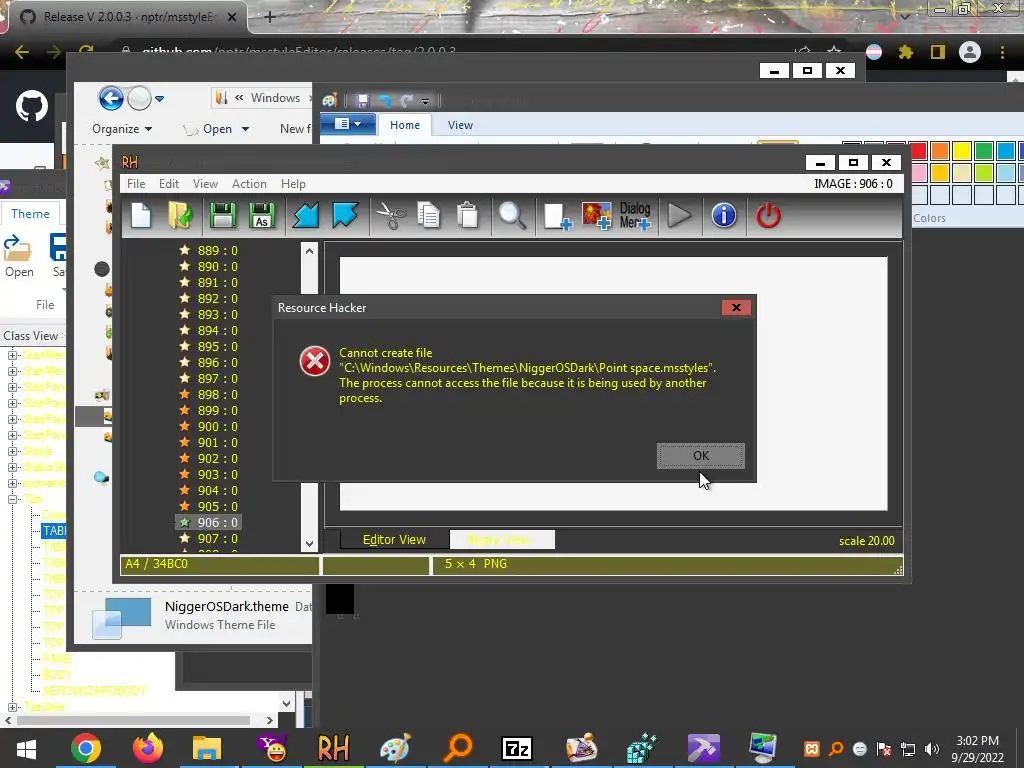Click the red error icon in dialog
1024x768 pixels.
point(315,361)
